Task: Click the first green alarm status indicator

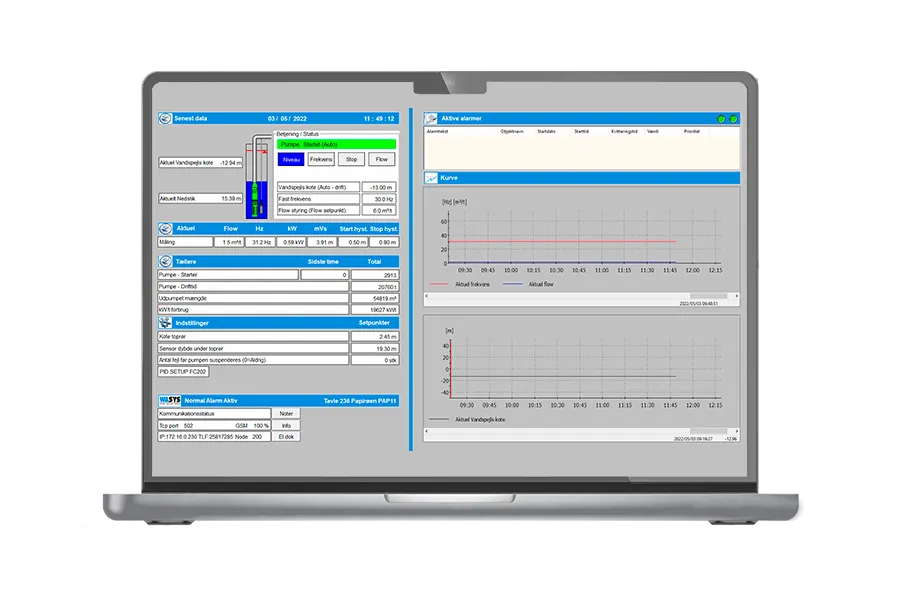Action: tap(721, 119)
